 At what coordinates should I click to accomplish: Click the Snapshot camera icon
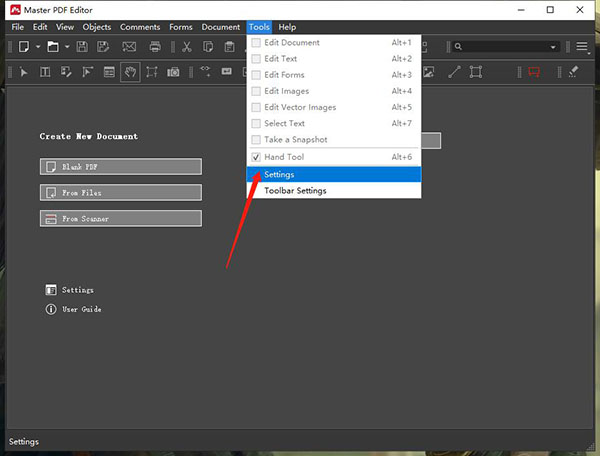tap(174, 72)
